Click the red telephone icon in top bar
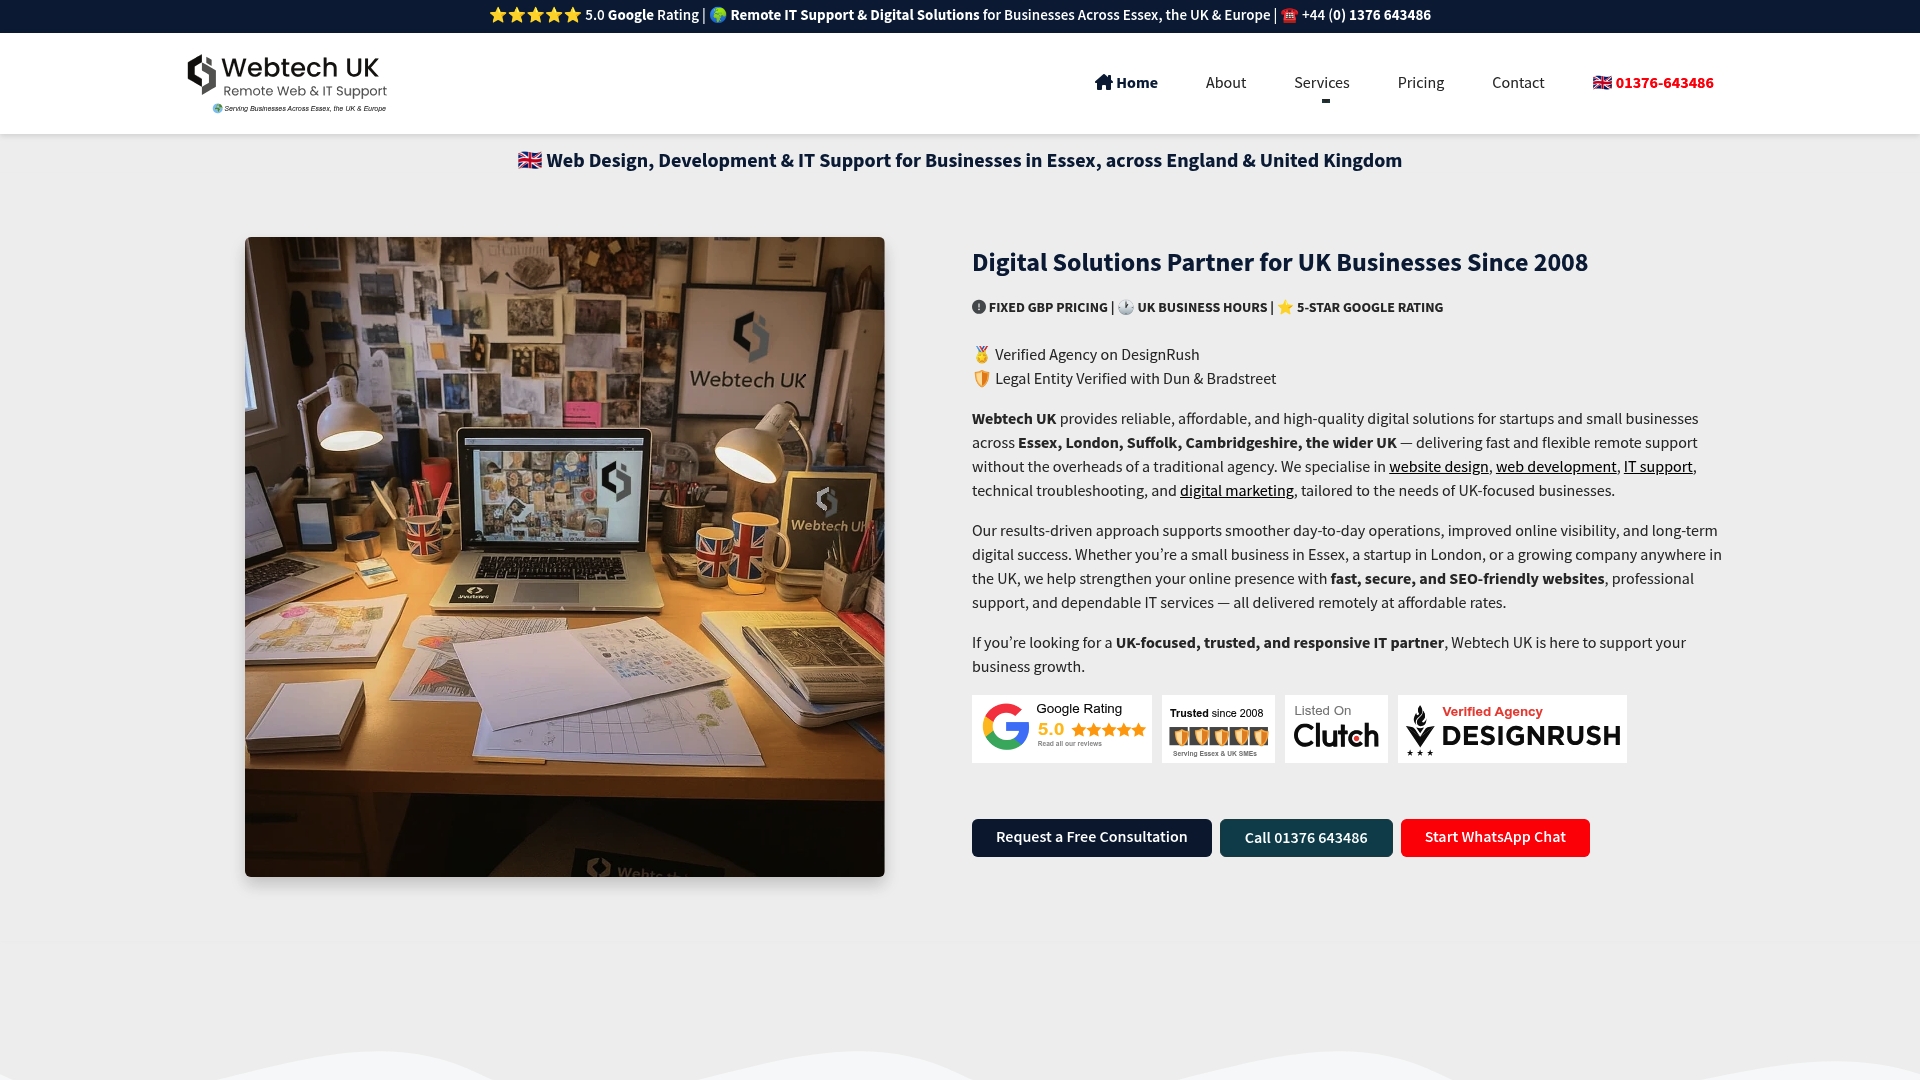The image size is (1920, 1080). coord(1289,15)
